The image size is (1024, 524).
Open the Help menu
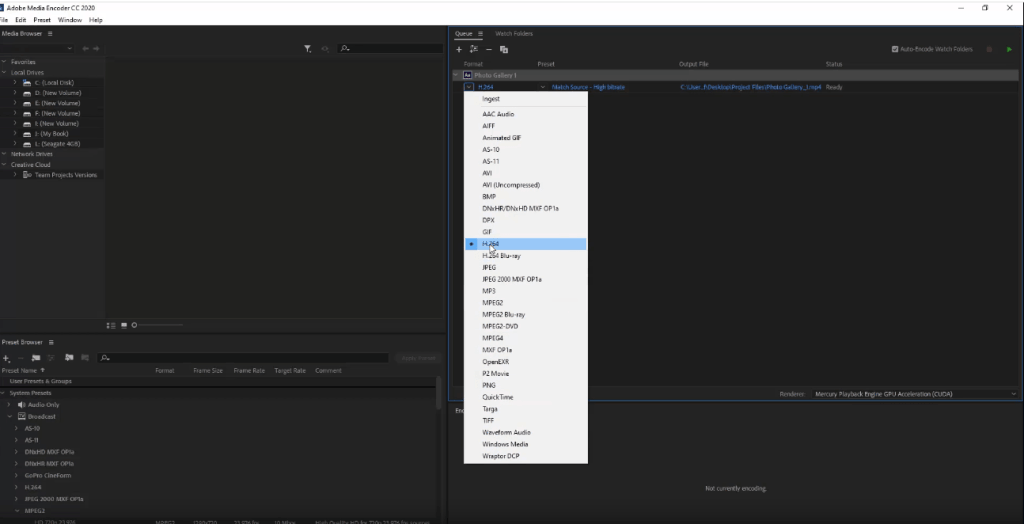point(96,20)
